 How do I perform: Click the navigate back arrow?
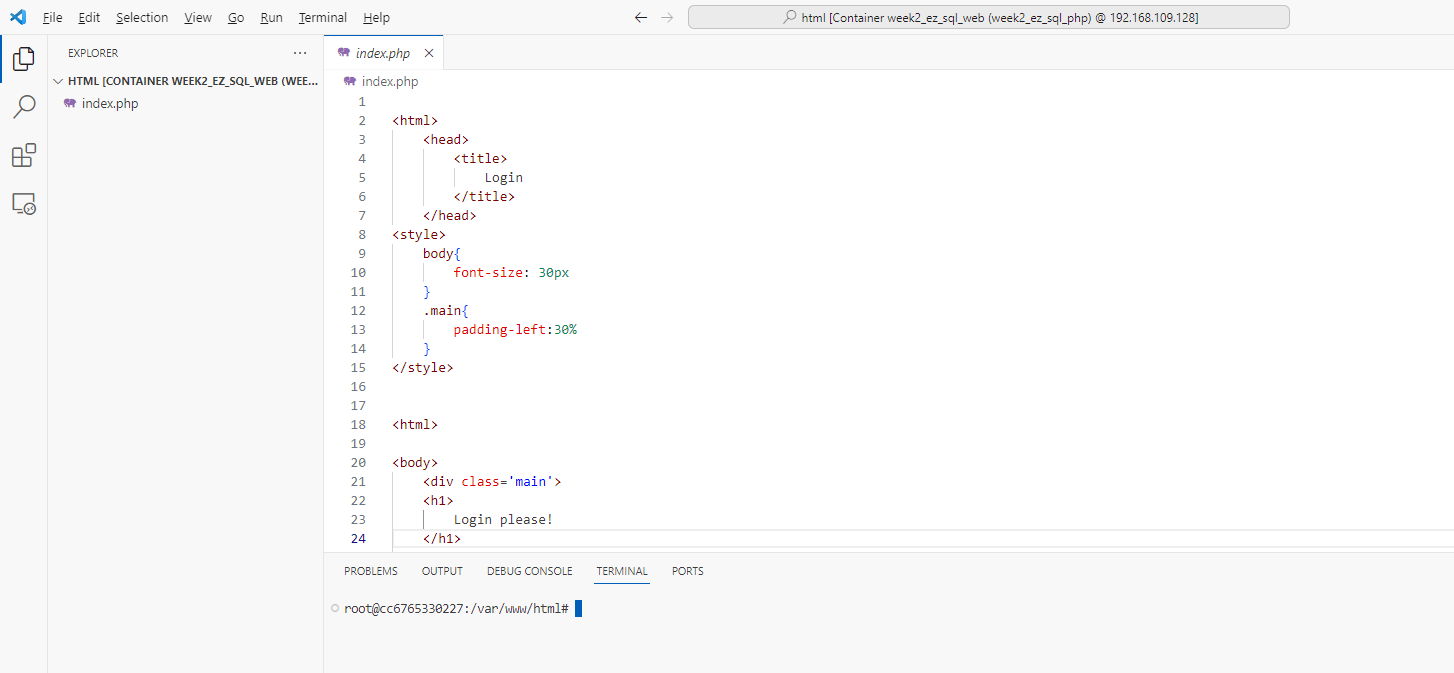coord(641,18)
